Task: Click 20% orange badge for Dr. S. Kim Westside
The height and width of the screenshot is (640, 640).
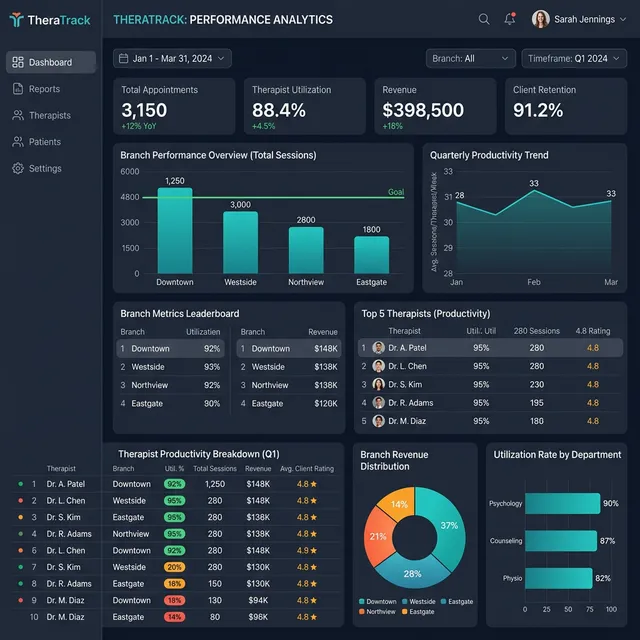Action: [175, 567]
